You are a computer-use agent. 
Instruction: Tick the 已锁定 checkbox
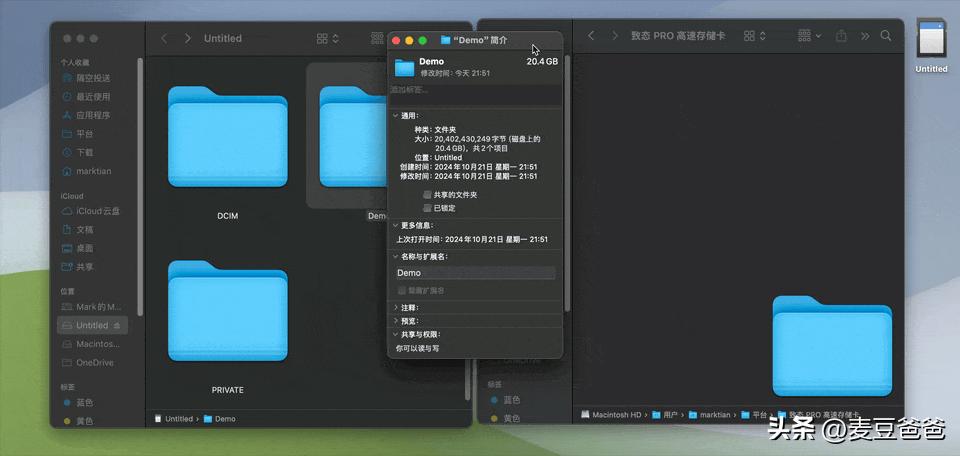(x=427, y=208)
